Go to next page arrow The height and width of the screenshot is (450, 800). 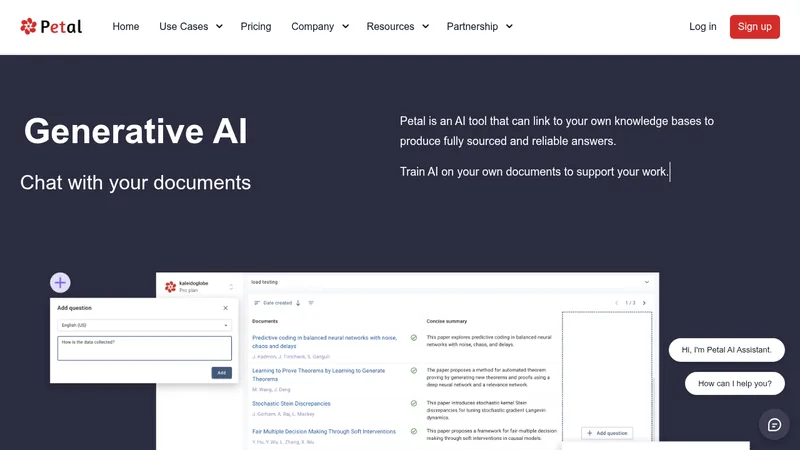644,303
